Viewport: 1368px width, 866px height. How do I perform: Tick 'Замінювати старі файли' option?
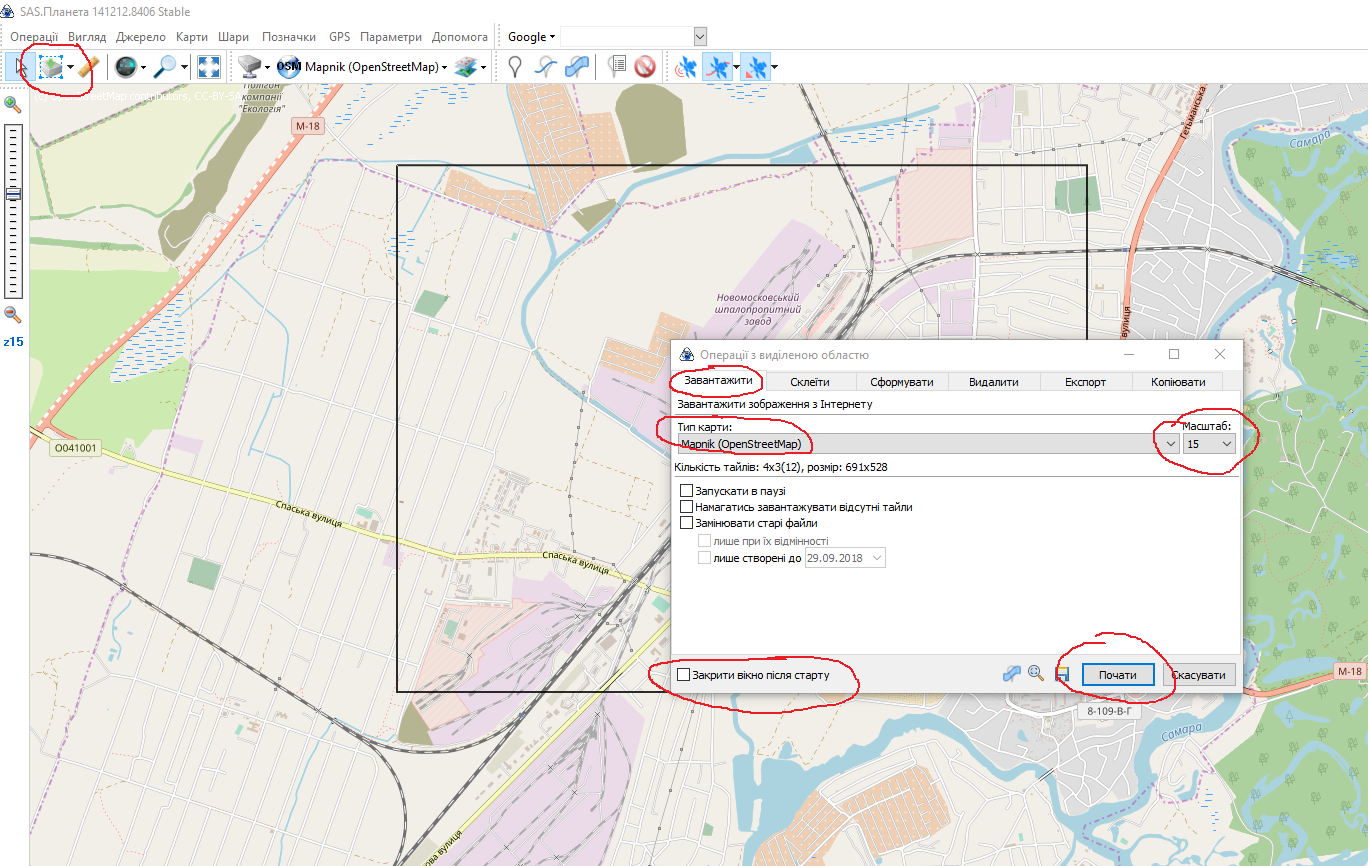(x=686, y=522)
